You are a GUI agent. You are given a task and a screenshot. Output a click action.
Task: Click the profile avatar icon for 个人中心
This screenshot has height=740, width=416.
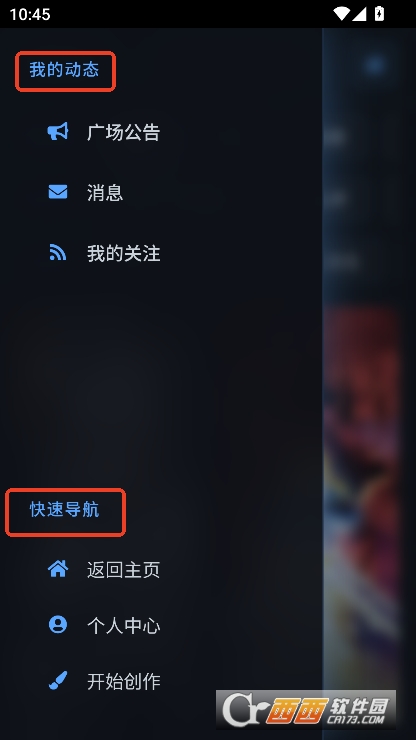point(58,624)
